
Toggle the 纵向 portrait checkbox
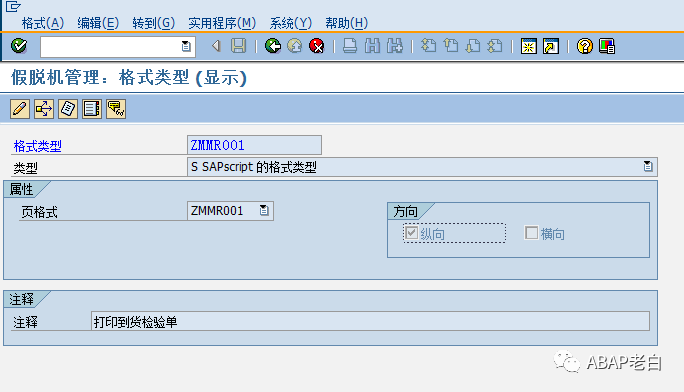coord(411,233)
